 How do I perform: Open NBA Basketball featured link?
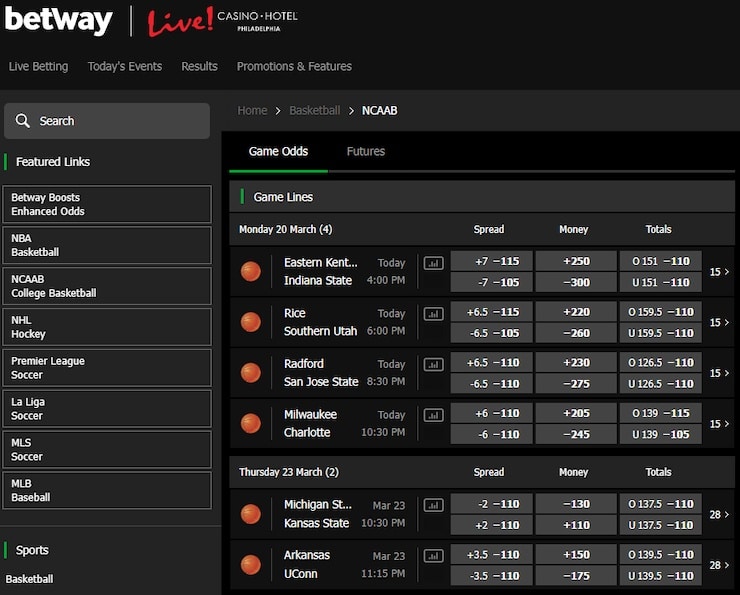tap(107, 245)
